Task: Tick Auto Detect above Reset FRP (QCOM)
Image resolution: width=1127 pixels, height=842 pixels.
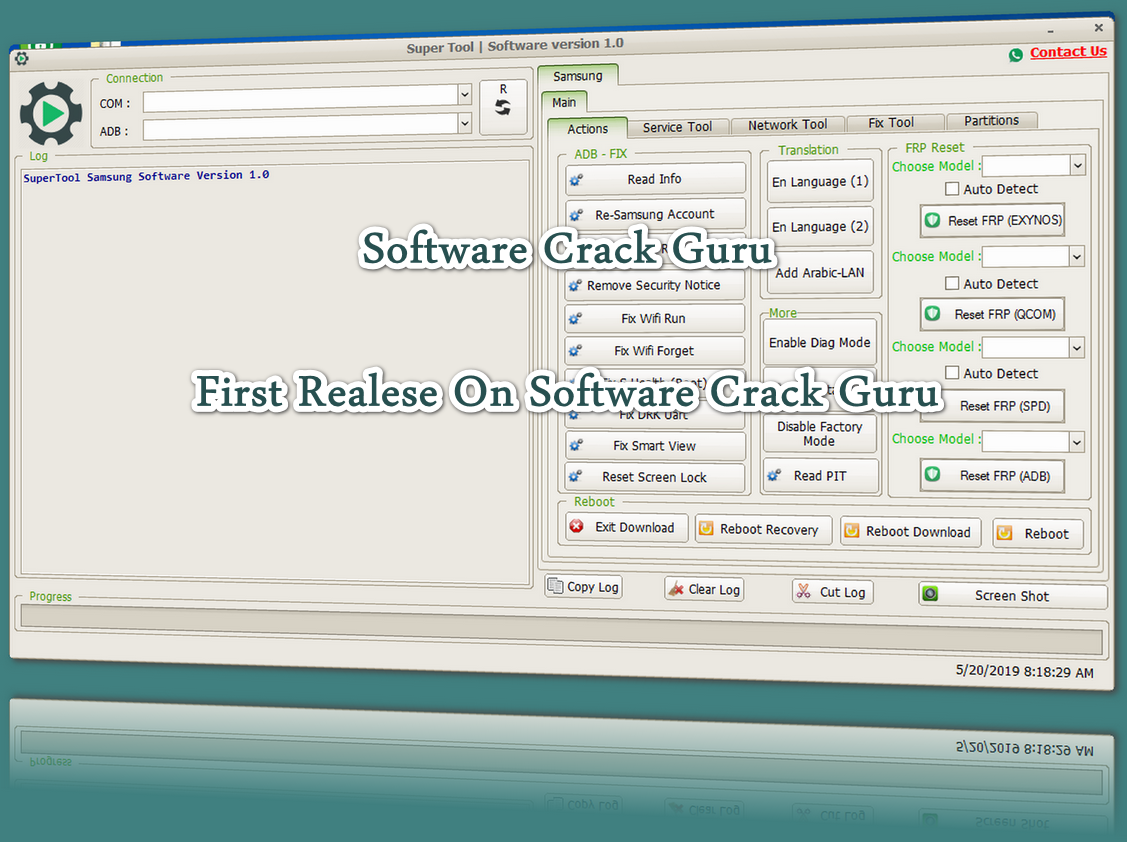Action: click(952, 283)
